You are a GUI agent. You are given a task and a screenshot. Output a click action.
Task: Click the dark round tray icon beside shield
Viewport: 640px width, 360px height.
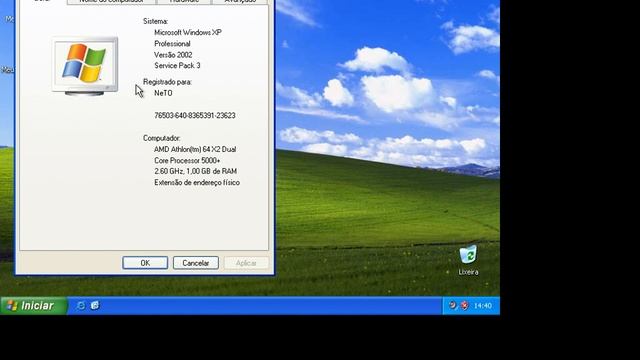pos(452,305)
